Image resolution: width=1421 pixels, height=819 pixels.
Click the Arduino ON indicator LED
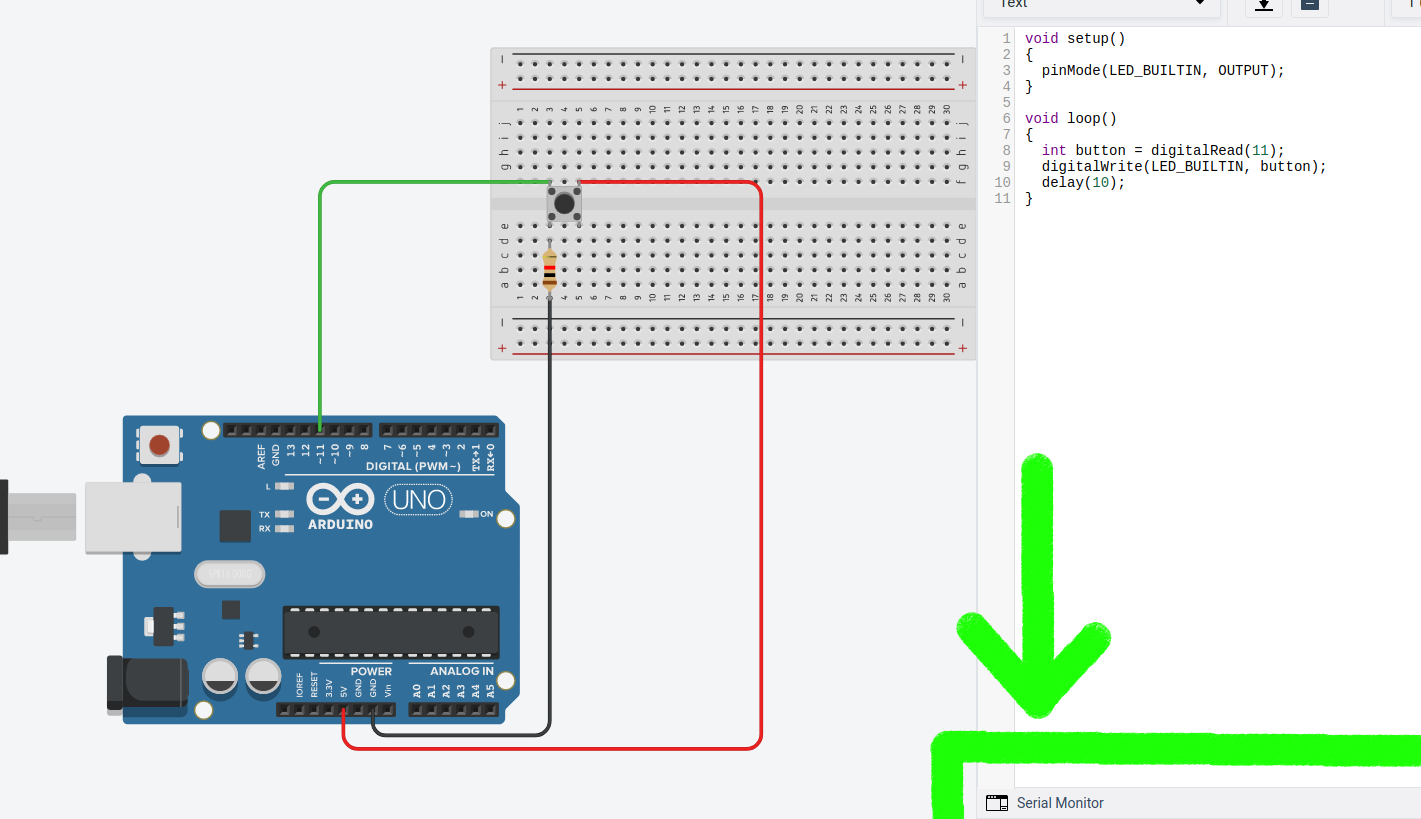[469, 514]
